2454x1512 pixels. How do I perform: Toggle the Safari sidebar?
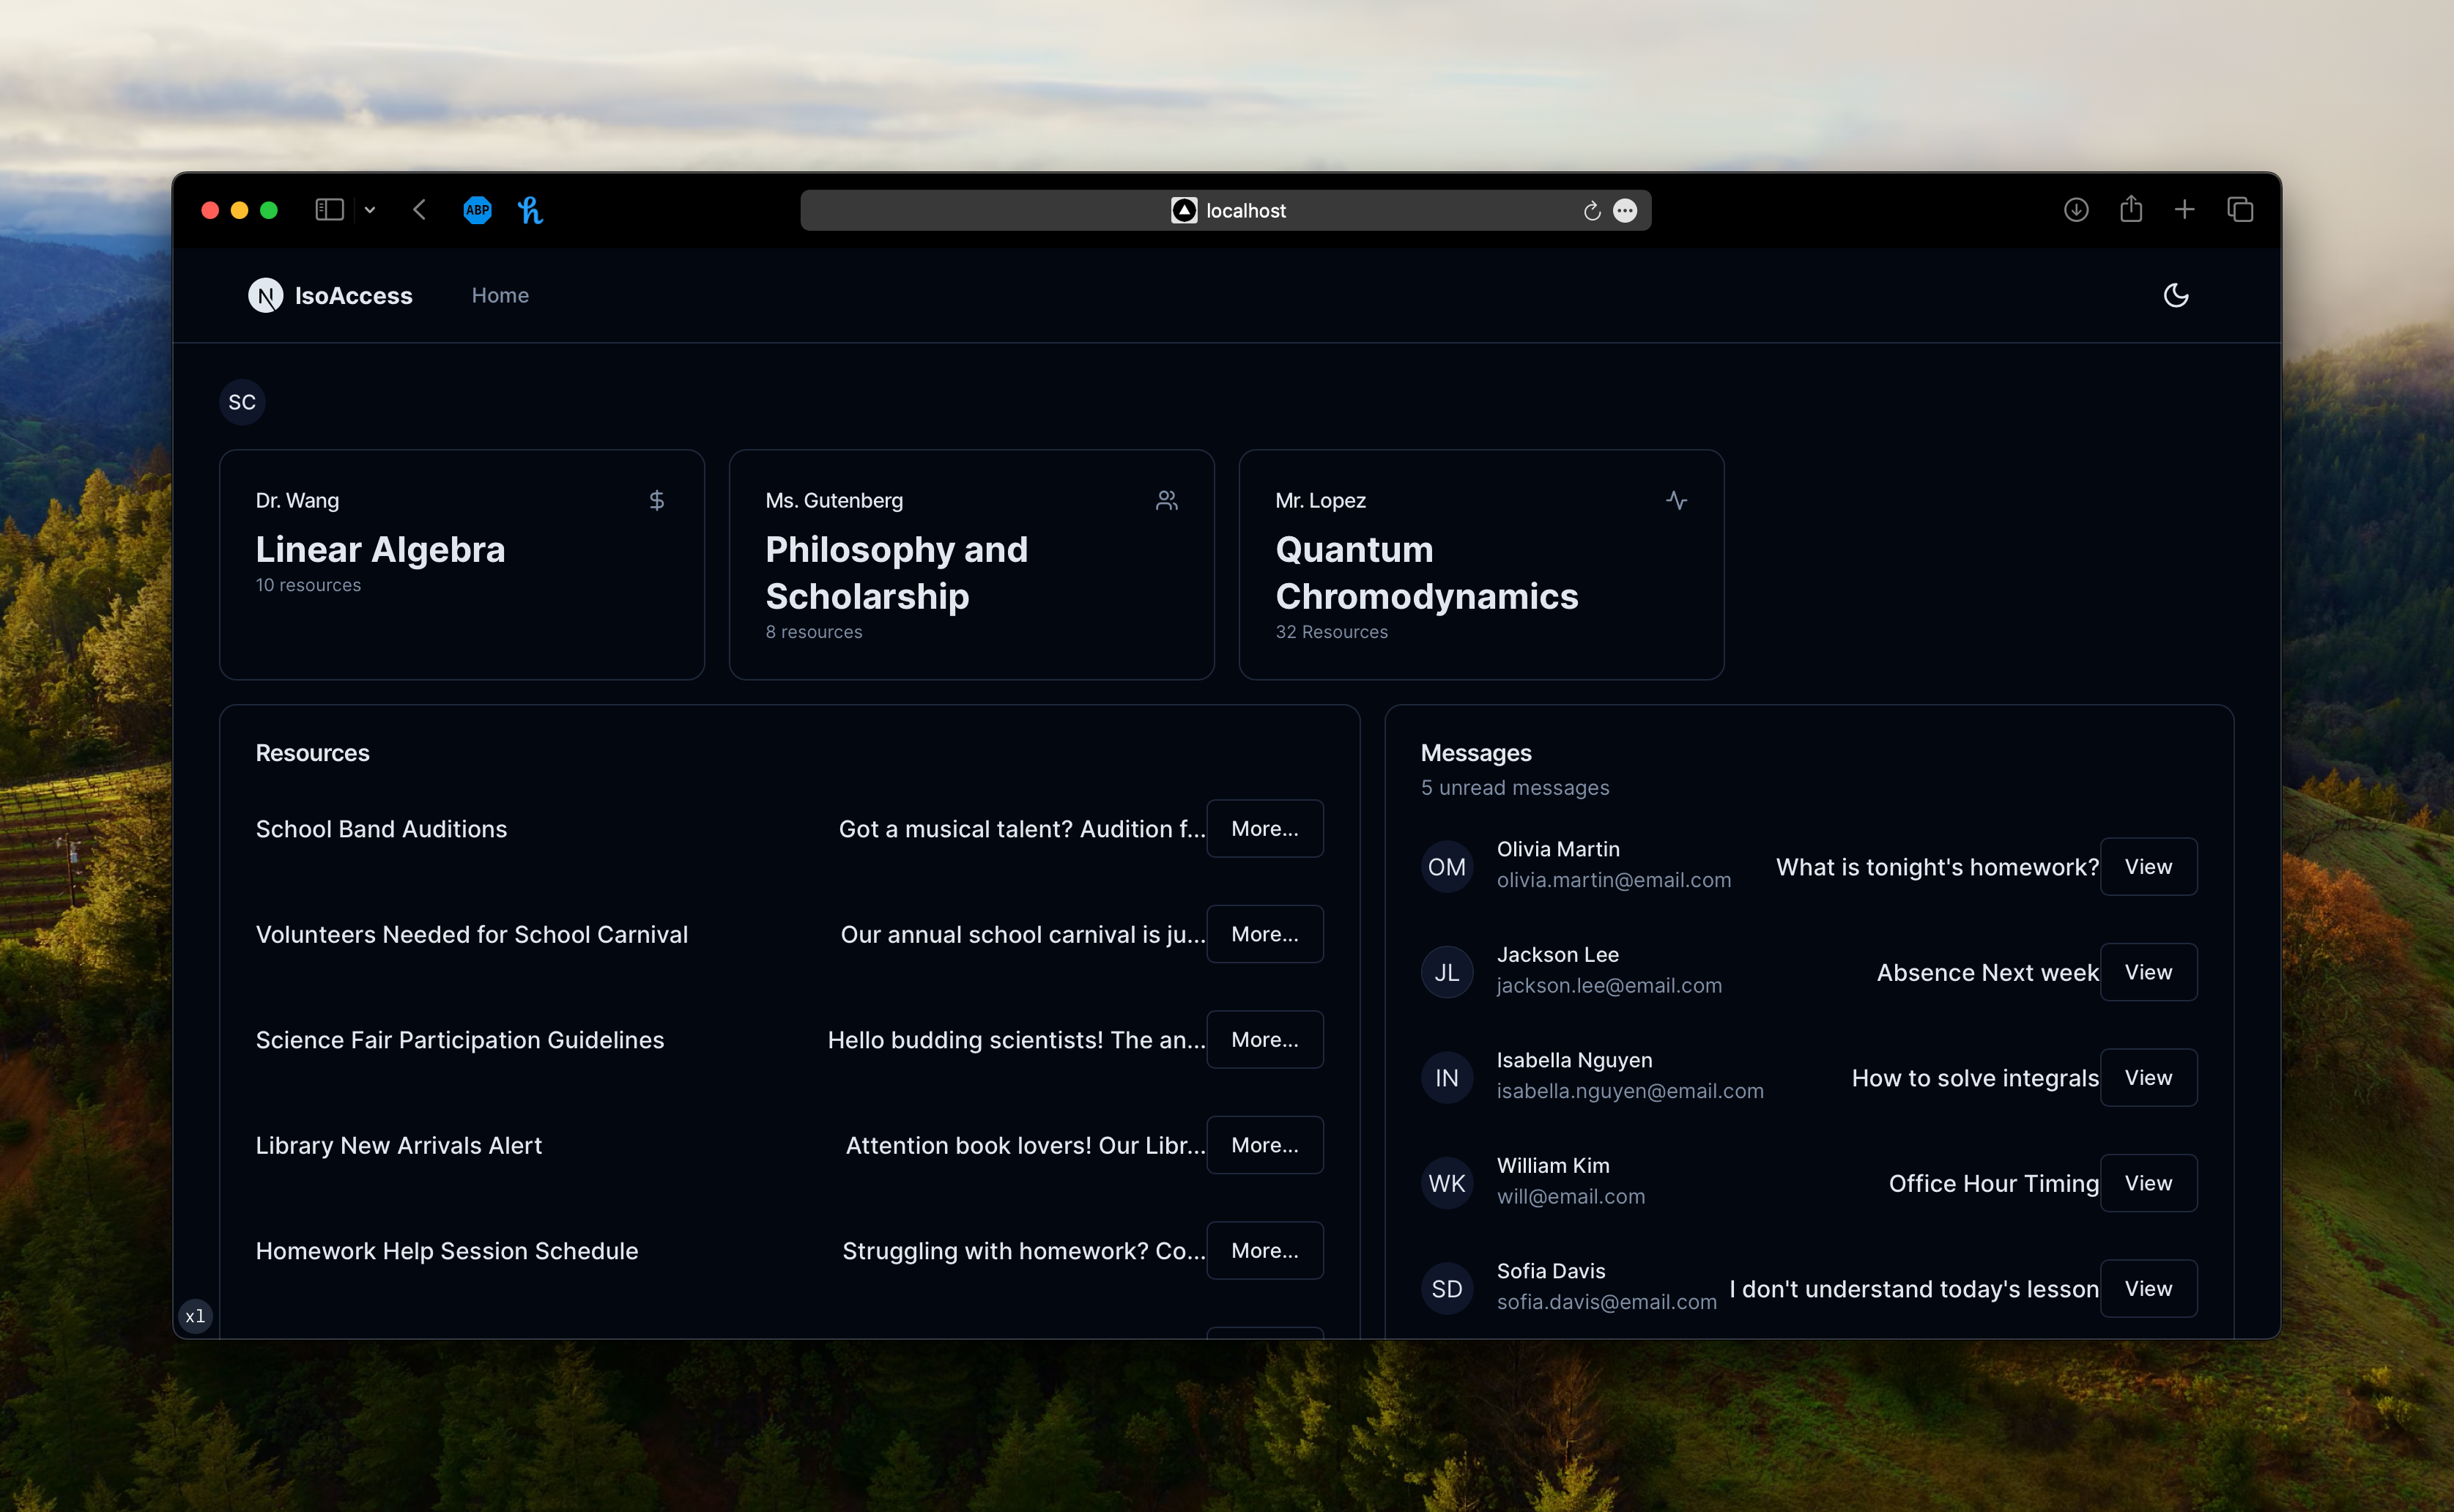pyautogui.click(x=329, y=210)
